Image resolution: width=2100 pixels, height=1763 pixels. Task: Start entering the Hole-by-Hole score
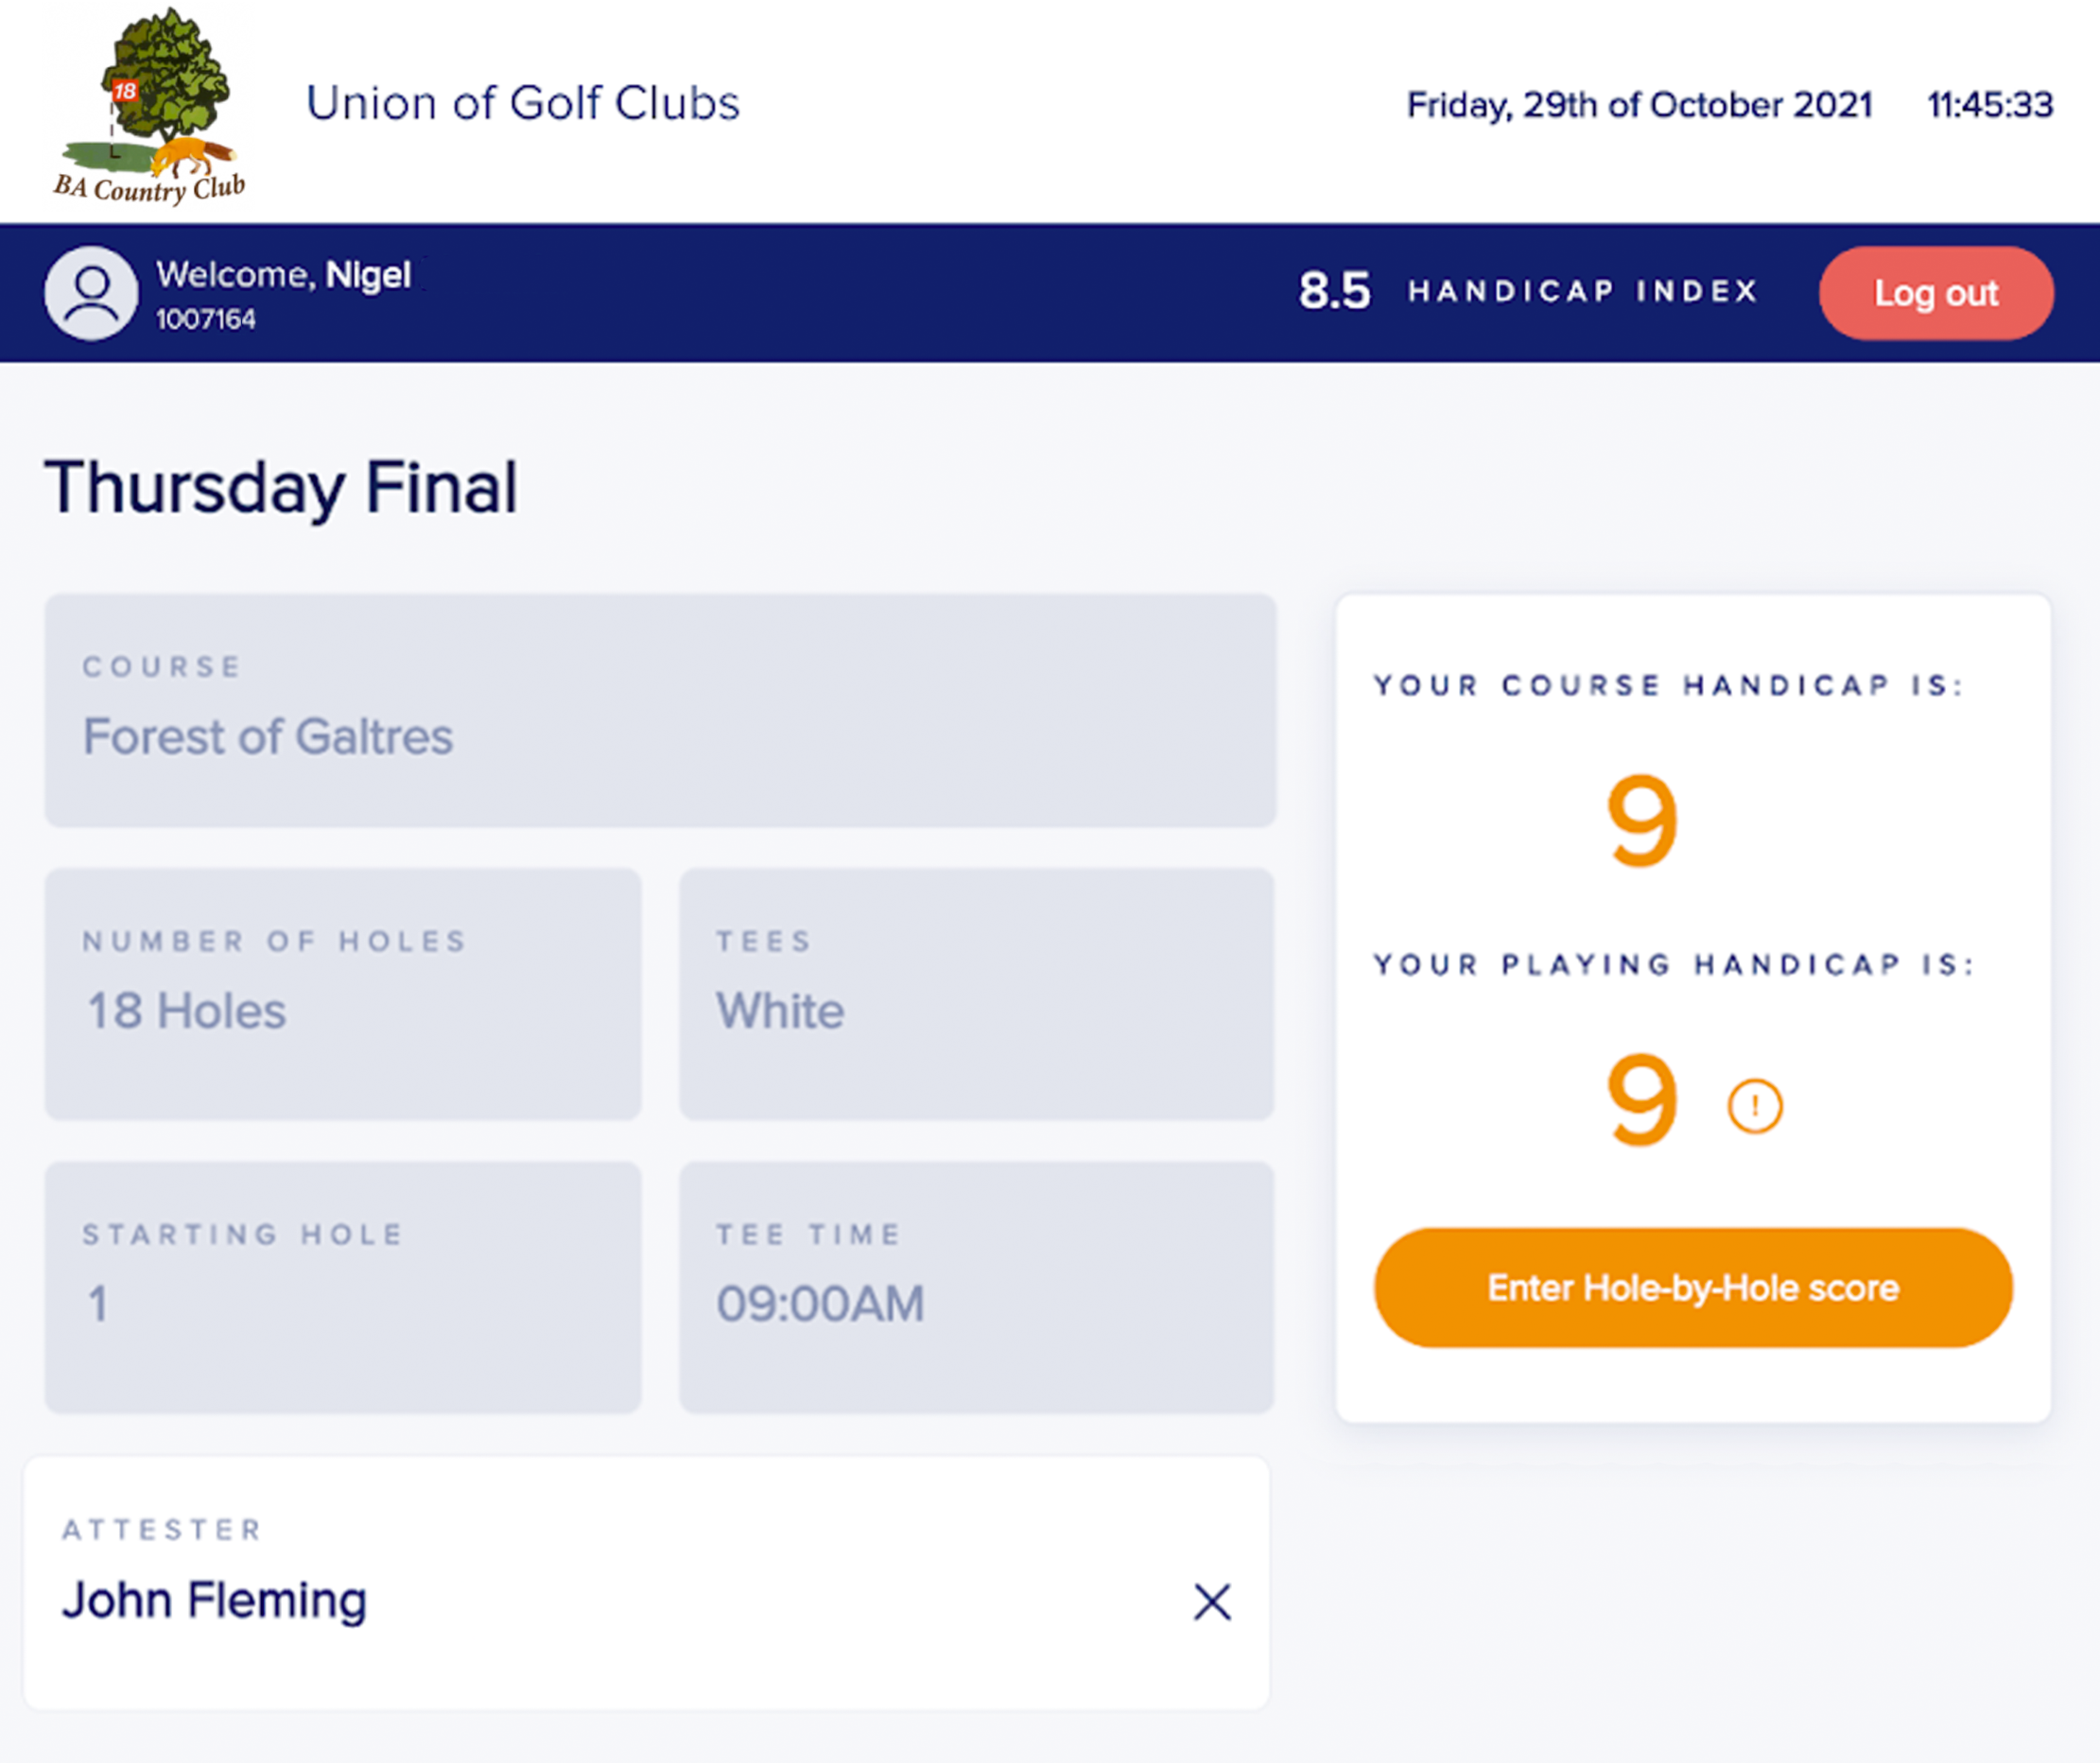click(1693, 1287)
